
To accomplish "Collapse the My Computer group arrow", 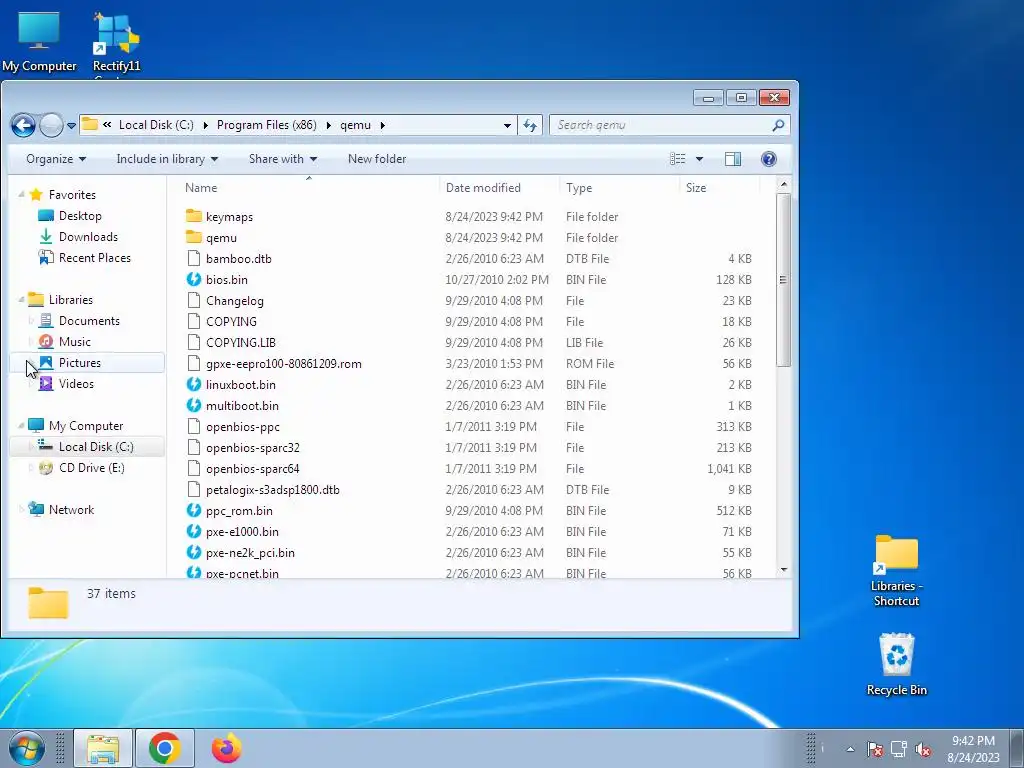I will (22, 425).
